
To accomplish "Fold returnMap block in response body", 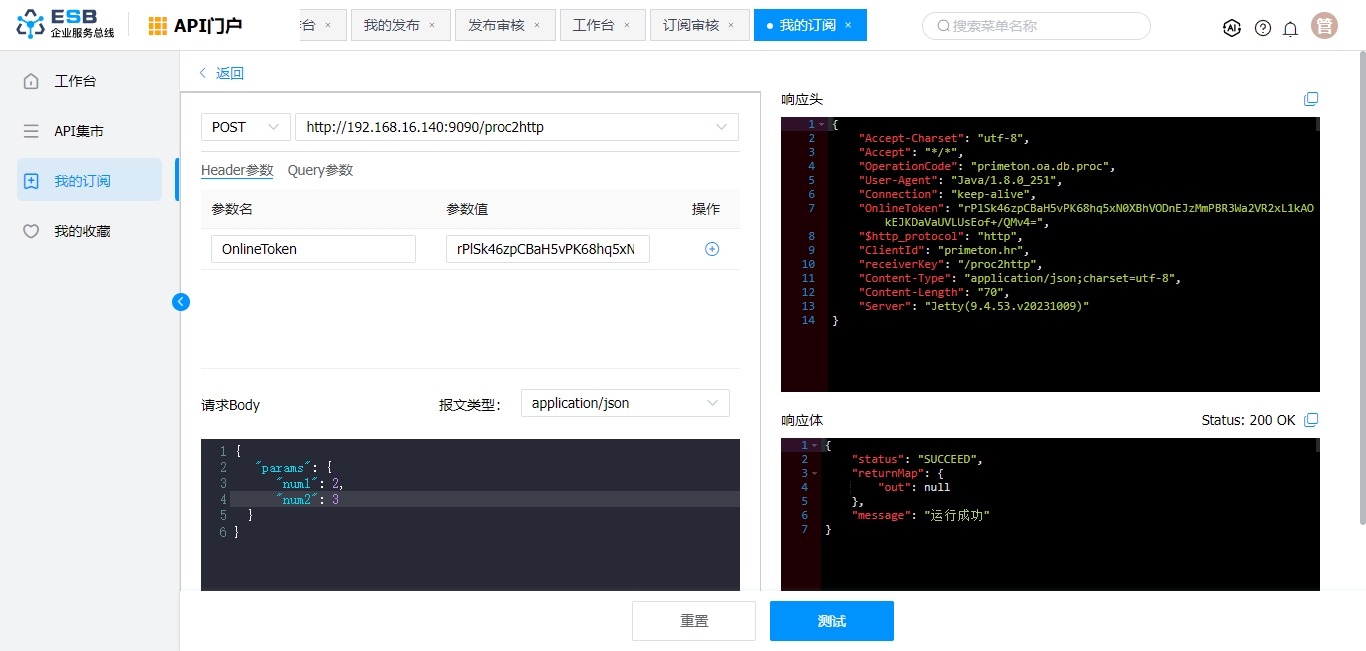I will (815, 473).
